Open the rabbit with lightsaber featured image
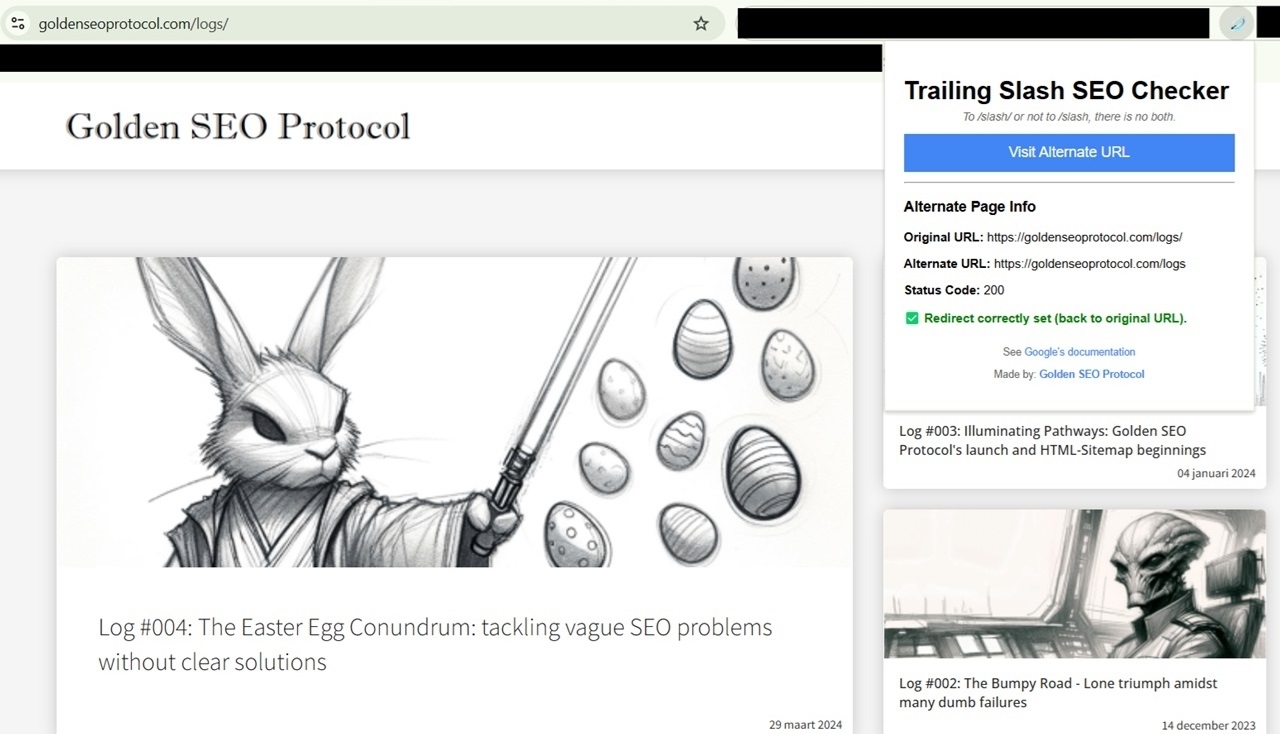Image resolution: width=1280 pixels, height=734 pixels. [455, 412]
